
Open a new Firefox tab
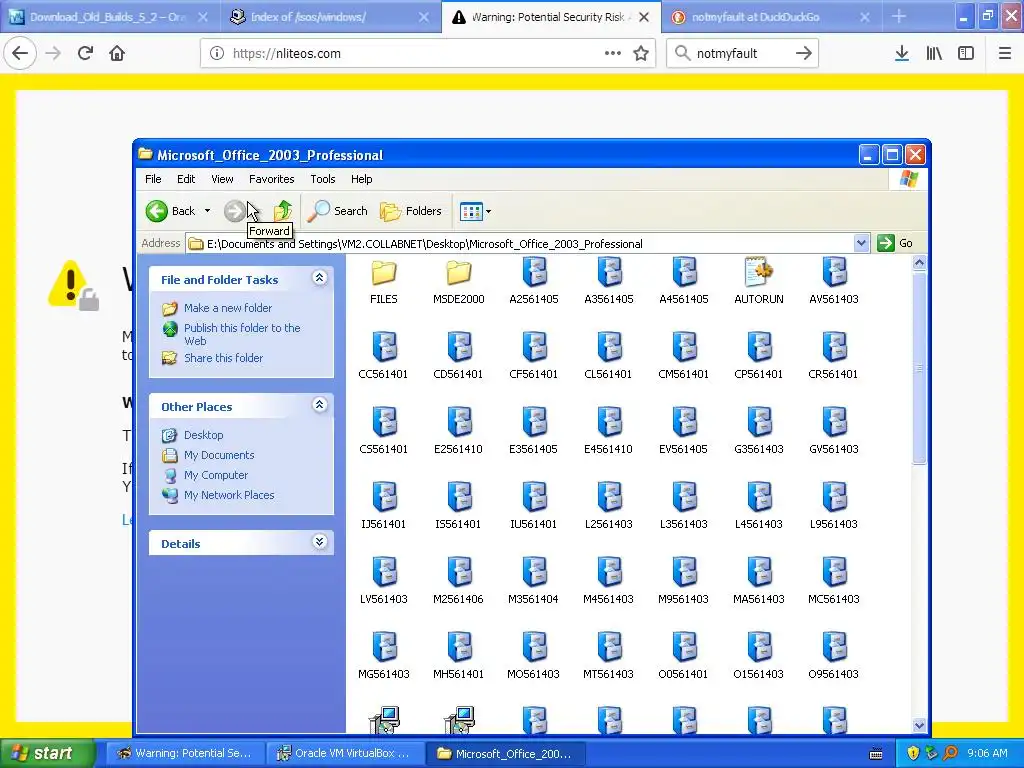click(899, 16)
